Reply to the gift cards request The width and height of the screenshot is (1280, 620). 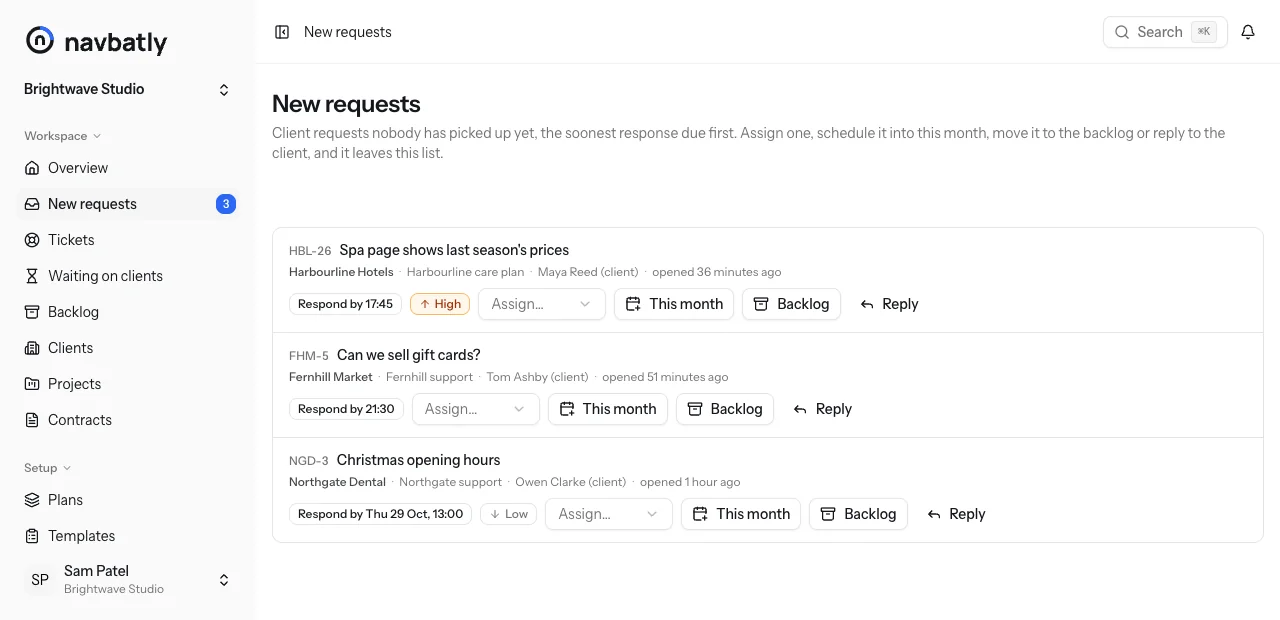[x=822, y=409]
